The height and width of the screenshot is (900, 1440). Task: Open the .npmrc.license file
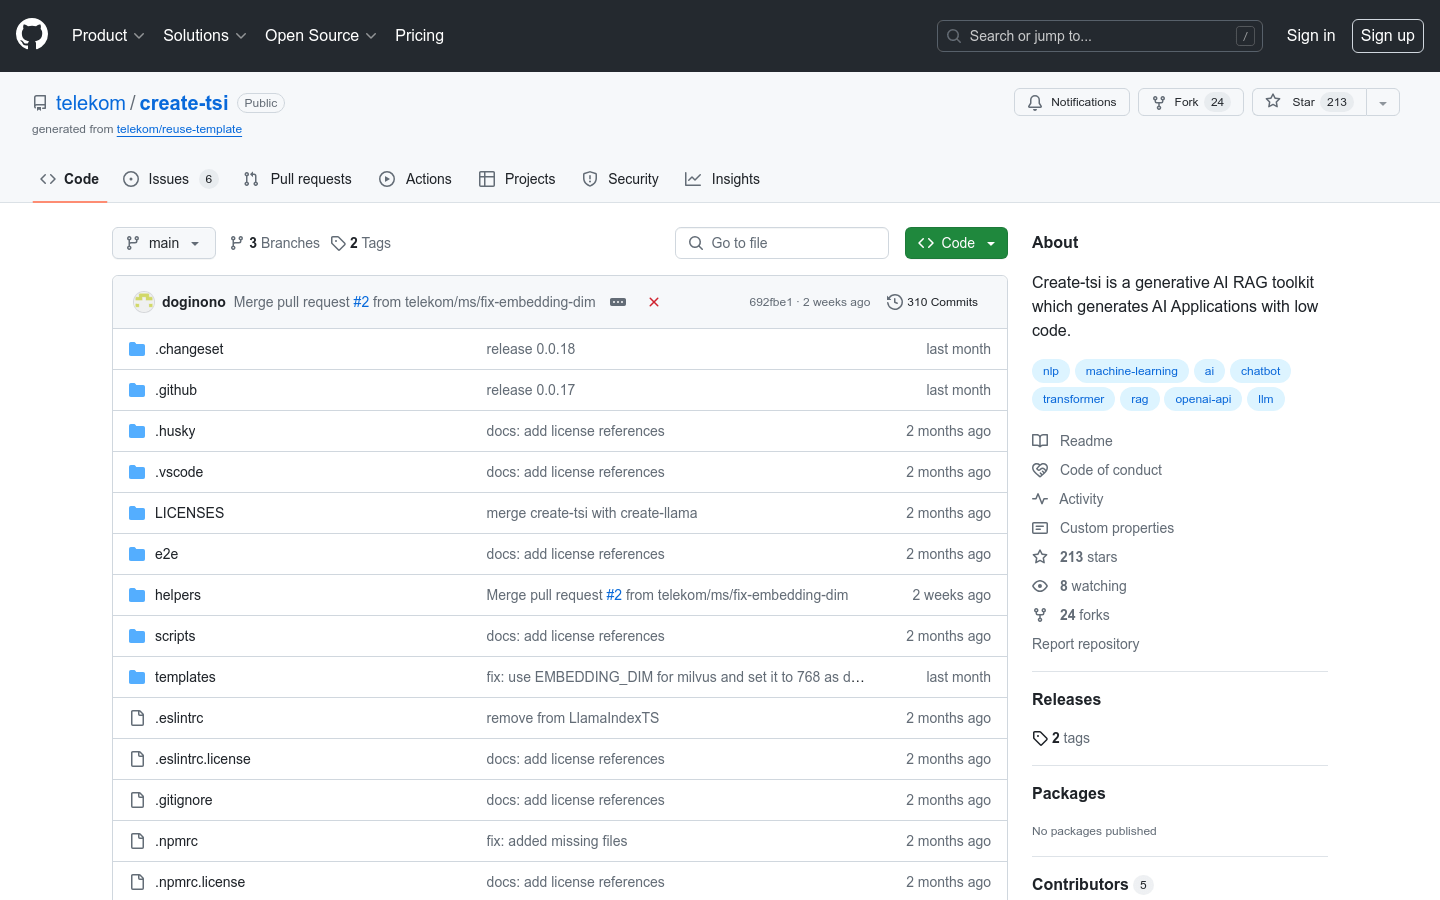pos(200,882)
